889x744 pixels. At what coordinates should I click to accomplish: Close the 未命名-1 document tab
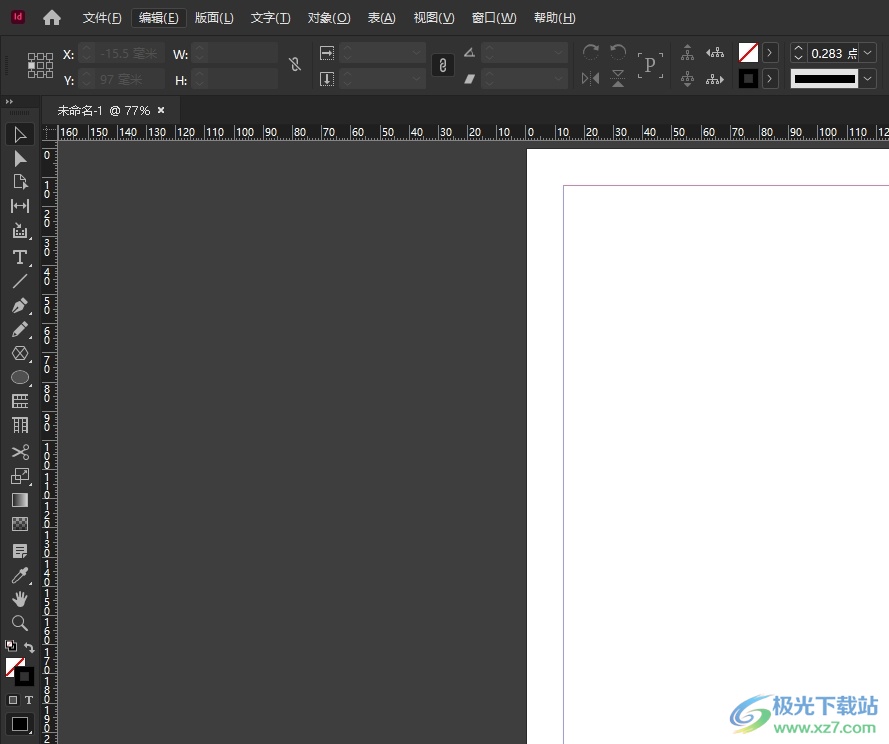pyautogui.click(x=161, y=110)
